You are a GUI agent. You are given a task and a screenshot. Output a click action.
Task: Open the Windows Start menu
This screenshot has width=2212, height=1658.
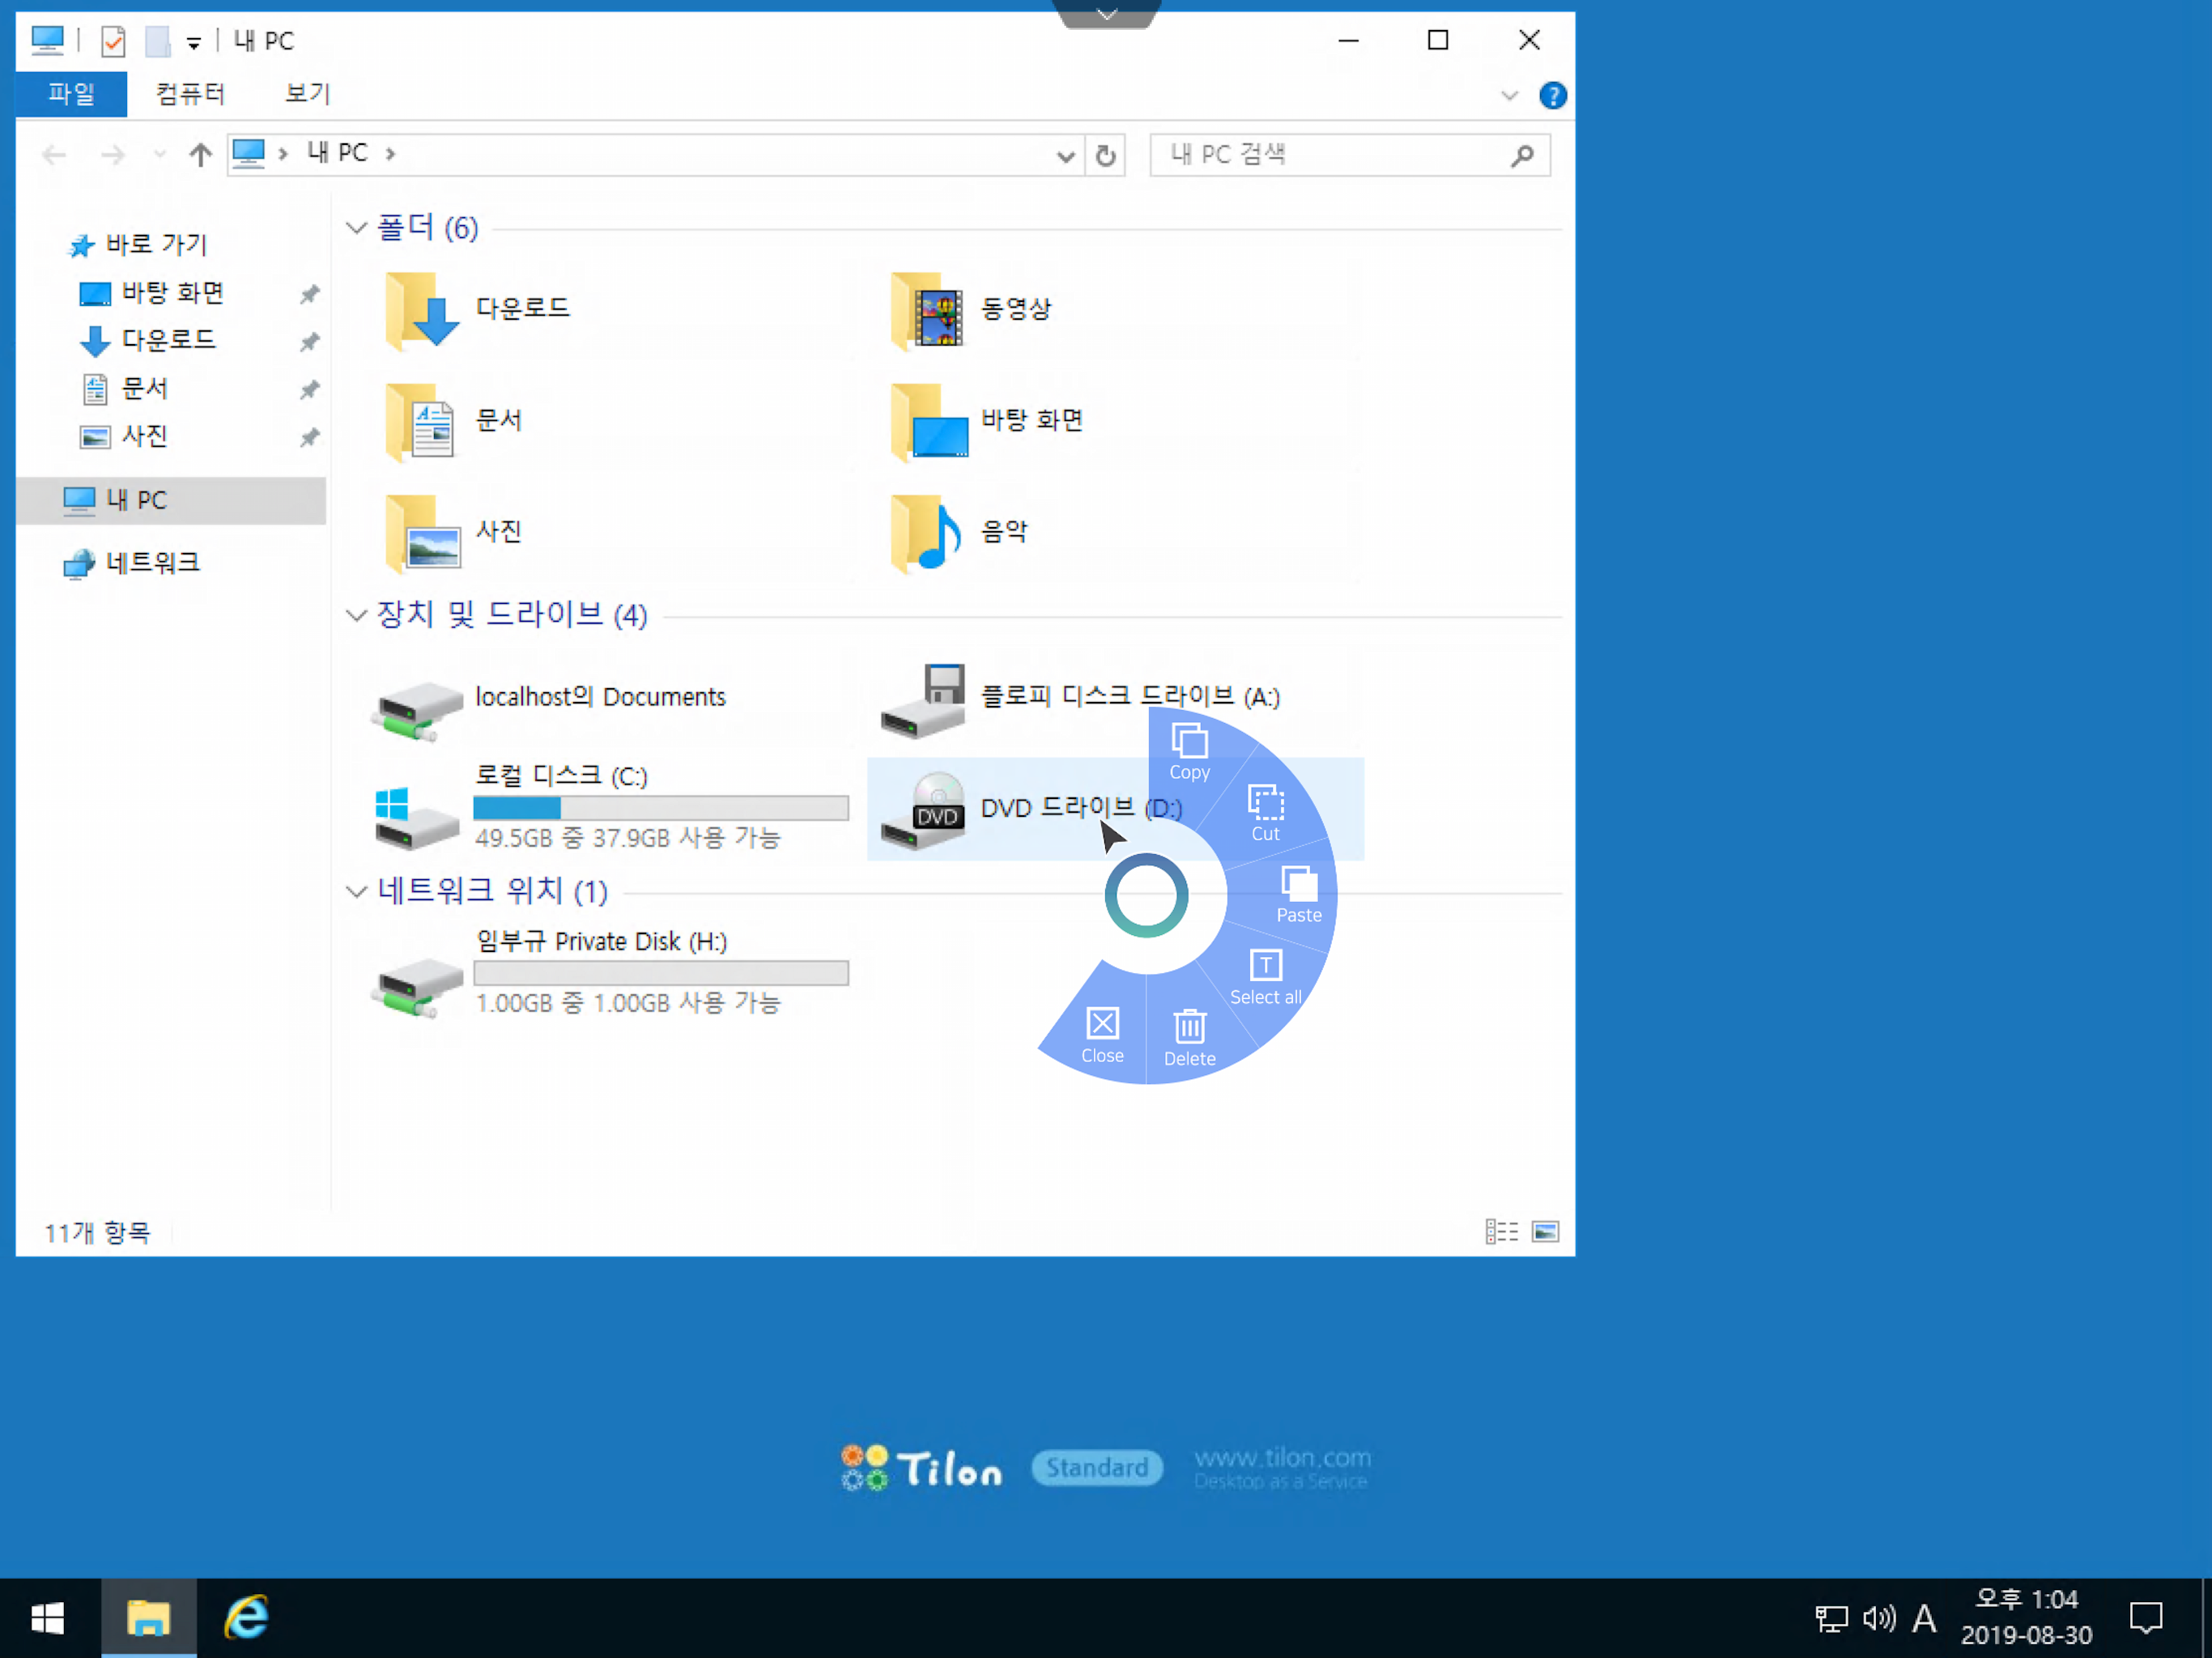48,1617
